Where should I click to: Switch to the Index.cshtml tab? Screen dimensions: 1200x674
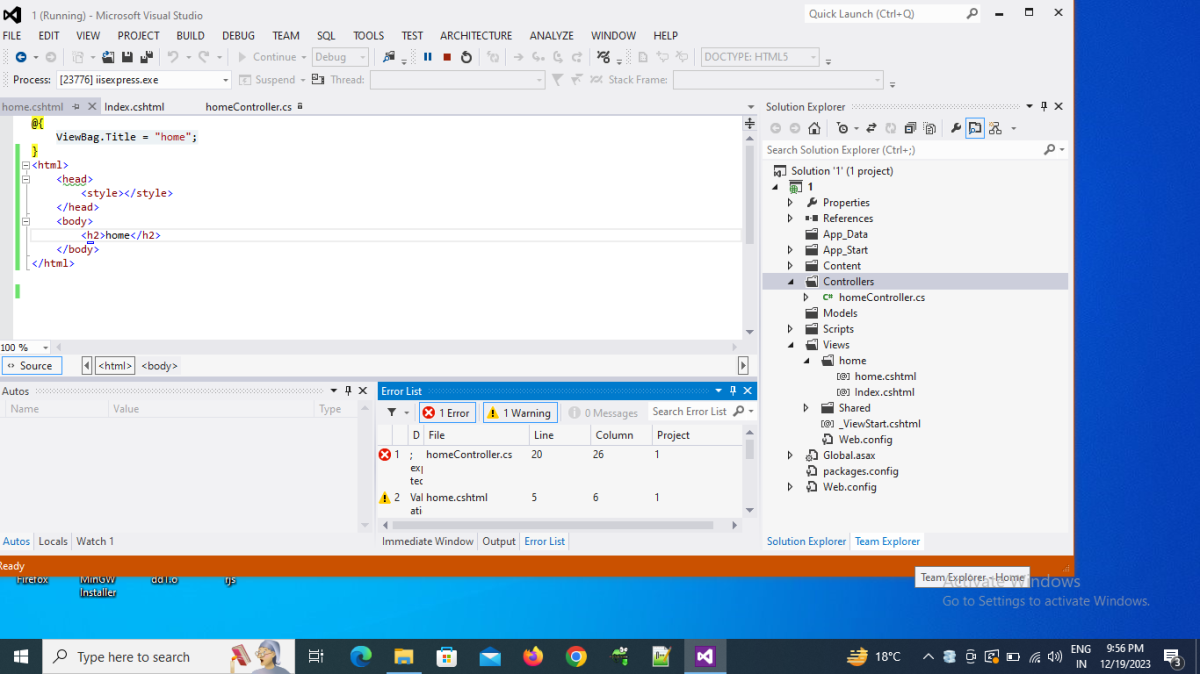(134, 106)
